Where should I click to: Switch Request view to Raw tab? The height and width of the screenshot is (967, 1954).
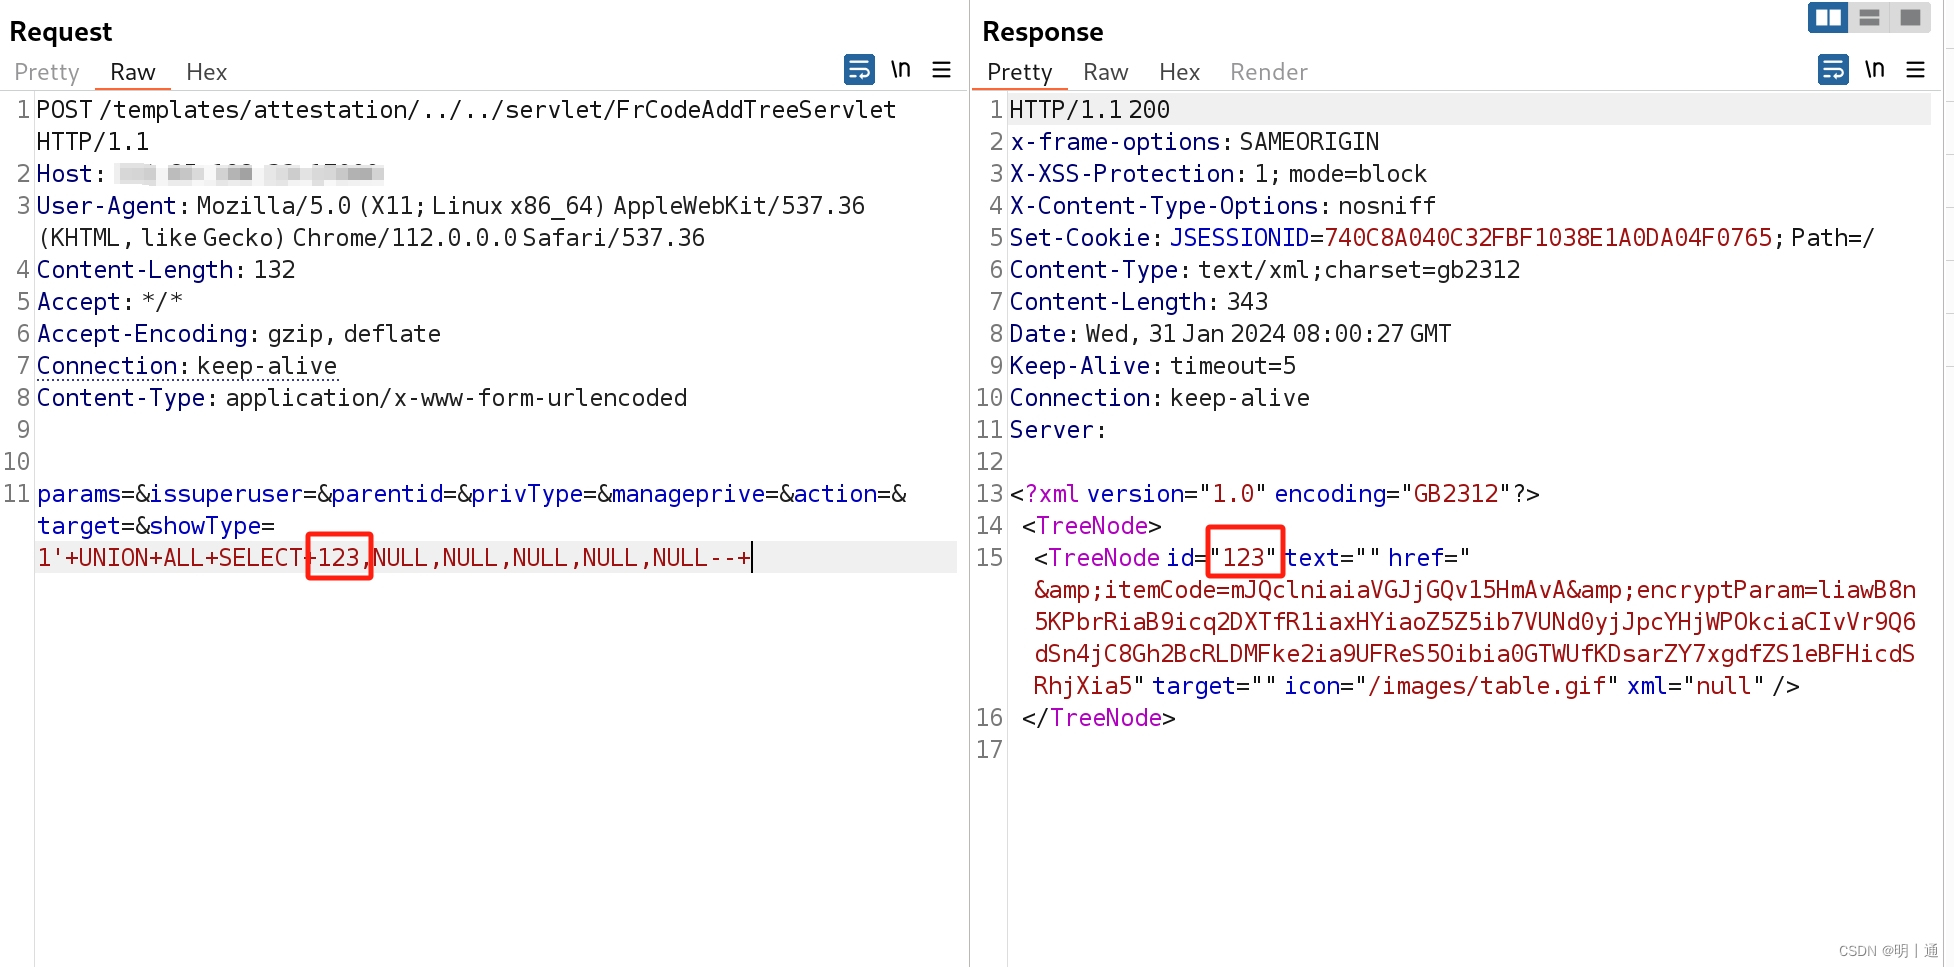click(x=133, y=72)
